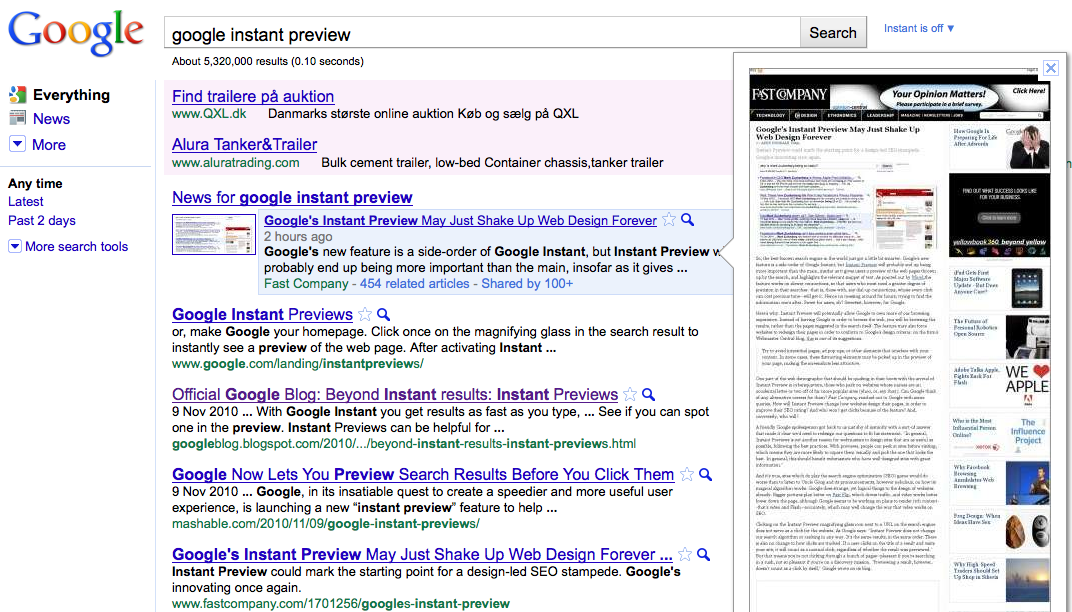Click magnifier preview icon on news result
Screen dimensions: 1072x612
pyautogui.click(x=688, y=219)
